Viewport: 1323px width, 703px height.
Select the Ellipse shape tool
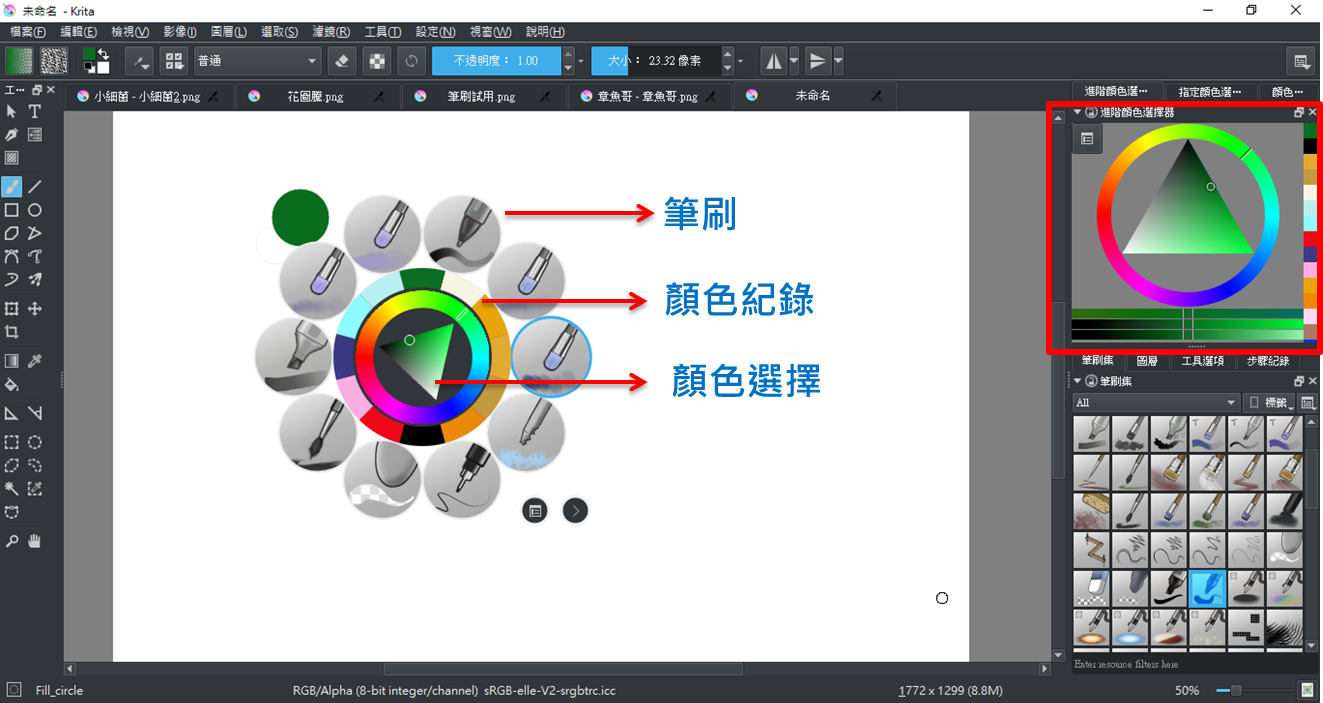[x=35, y=210]
